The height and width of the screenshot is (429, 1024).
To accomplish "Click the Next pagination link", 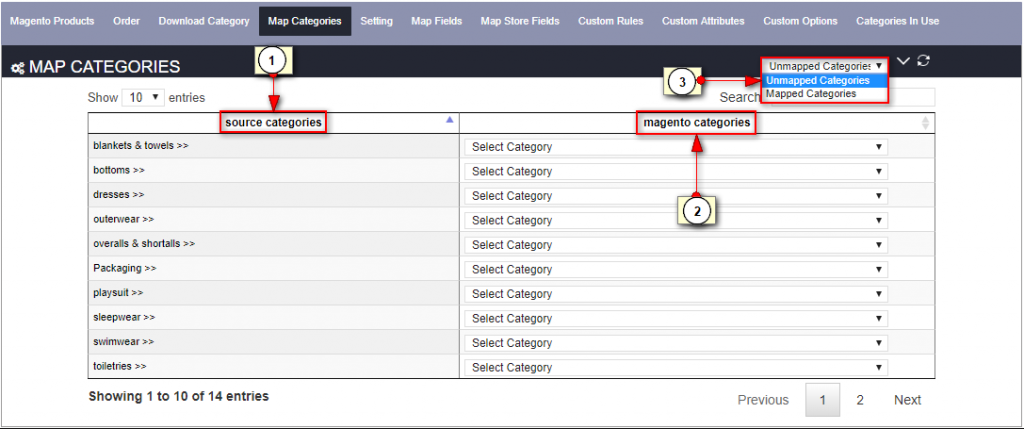I will point(908,400).
